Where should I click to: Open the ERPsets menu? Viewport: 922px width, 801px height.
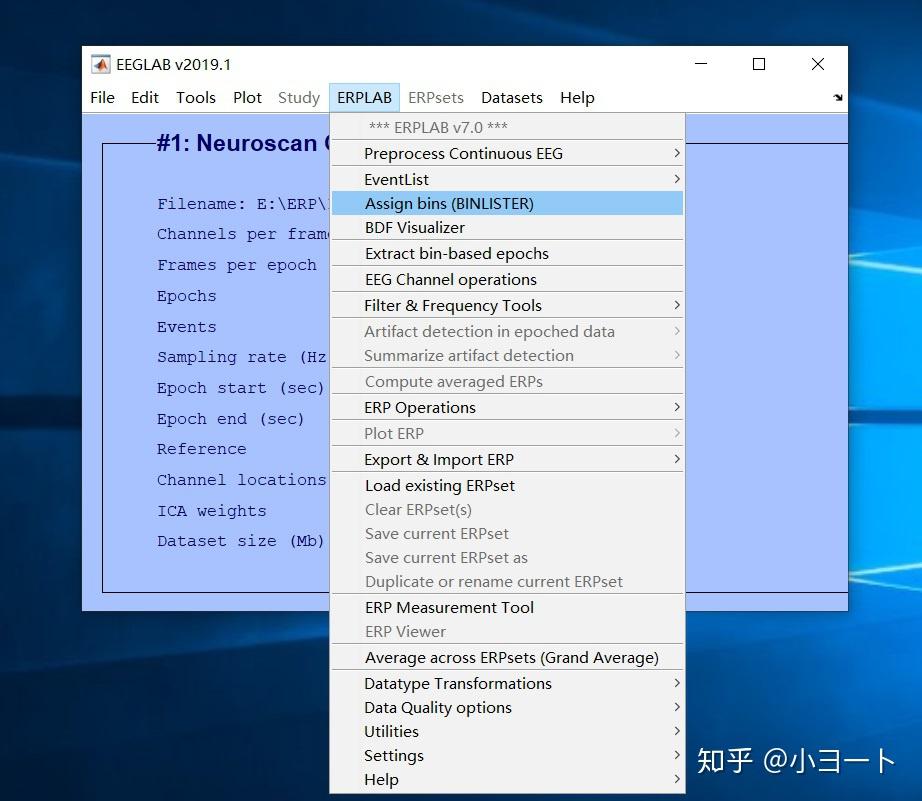click(436, 97)
